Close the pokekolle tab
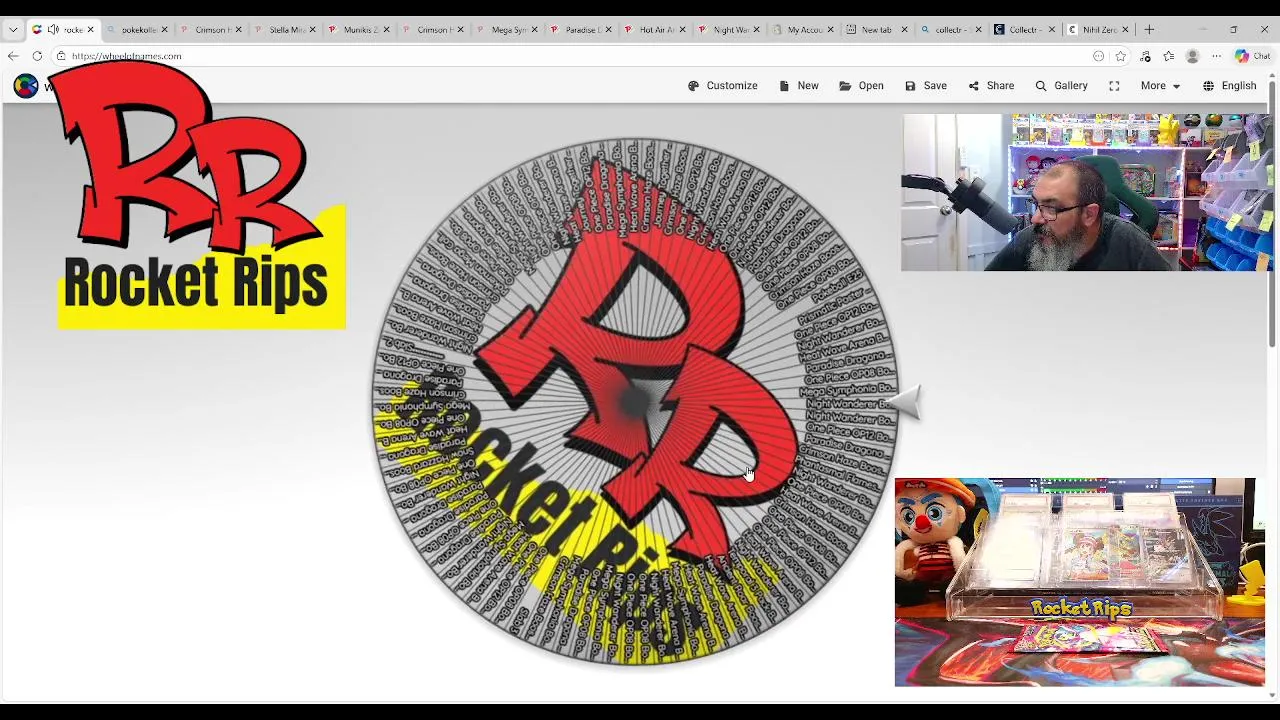 (164, 30)
